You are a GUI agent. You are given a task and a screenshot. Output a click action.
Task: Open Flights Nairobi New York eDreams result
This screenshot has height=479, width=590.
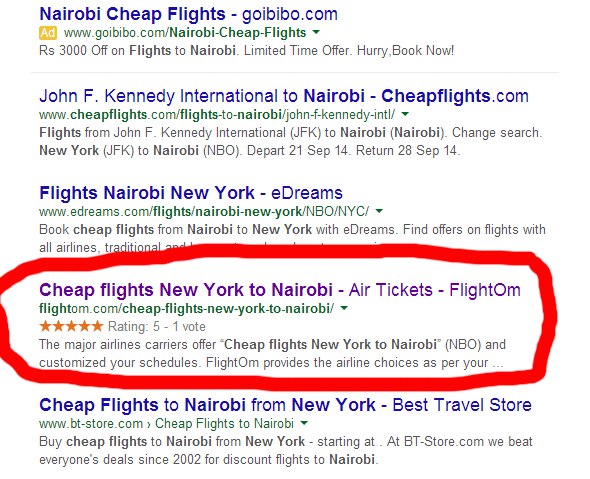pos(191,193)
